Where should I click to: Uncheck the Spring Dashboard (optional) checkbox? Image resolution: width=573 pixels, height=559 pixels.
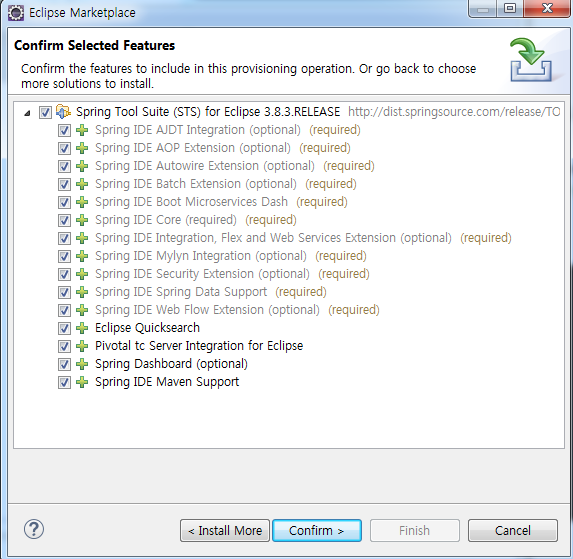pos(64,364)
